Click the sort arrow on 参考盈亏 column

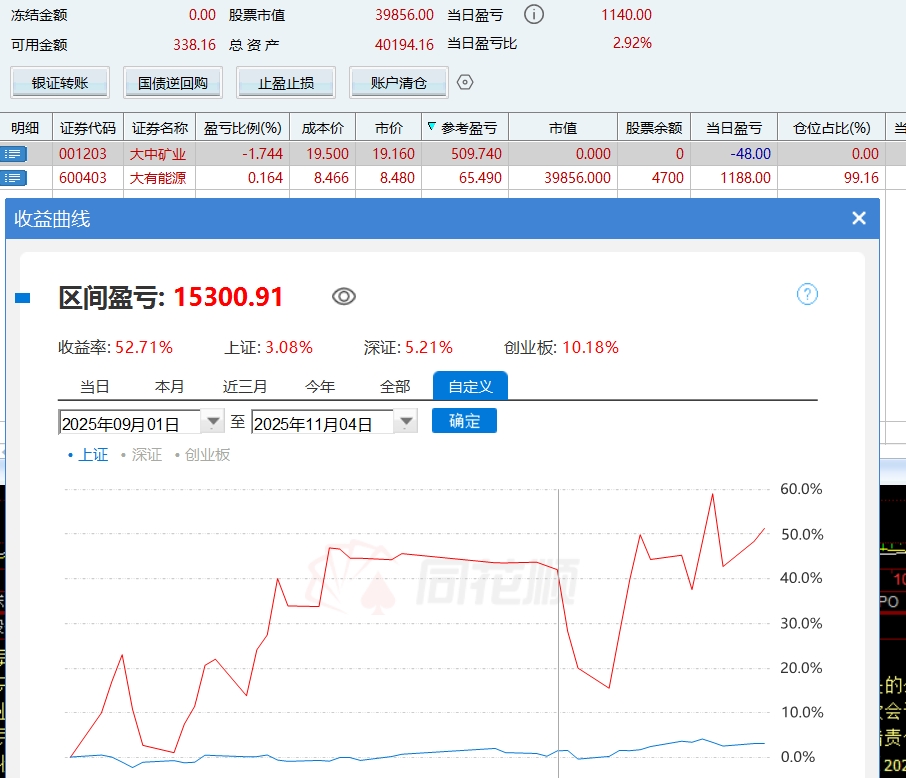pos(432,127)
